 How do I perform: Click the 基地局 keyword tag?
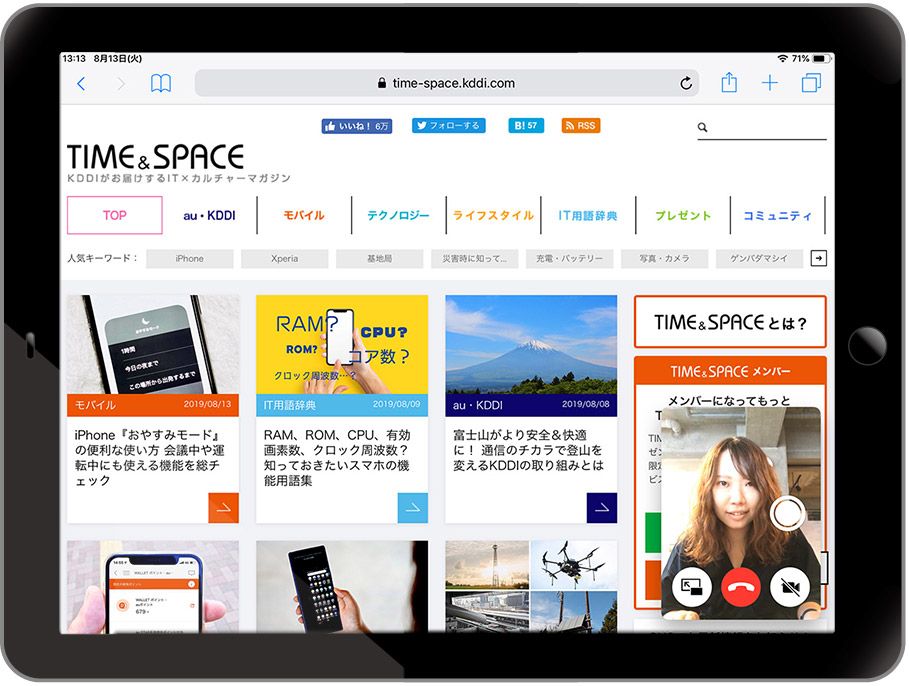coord(380,259)
